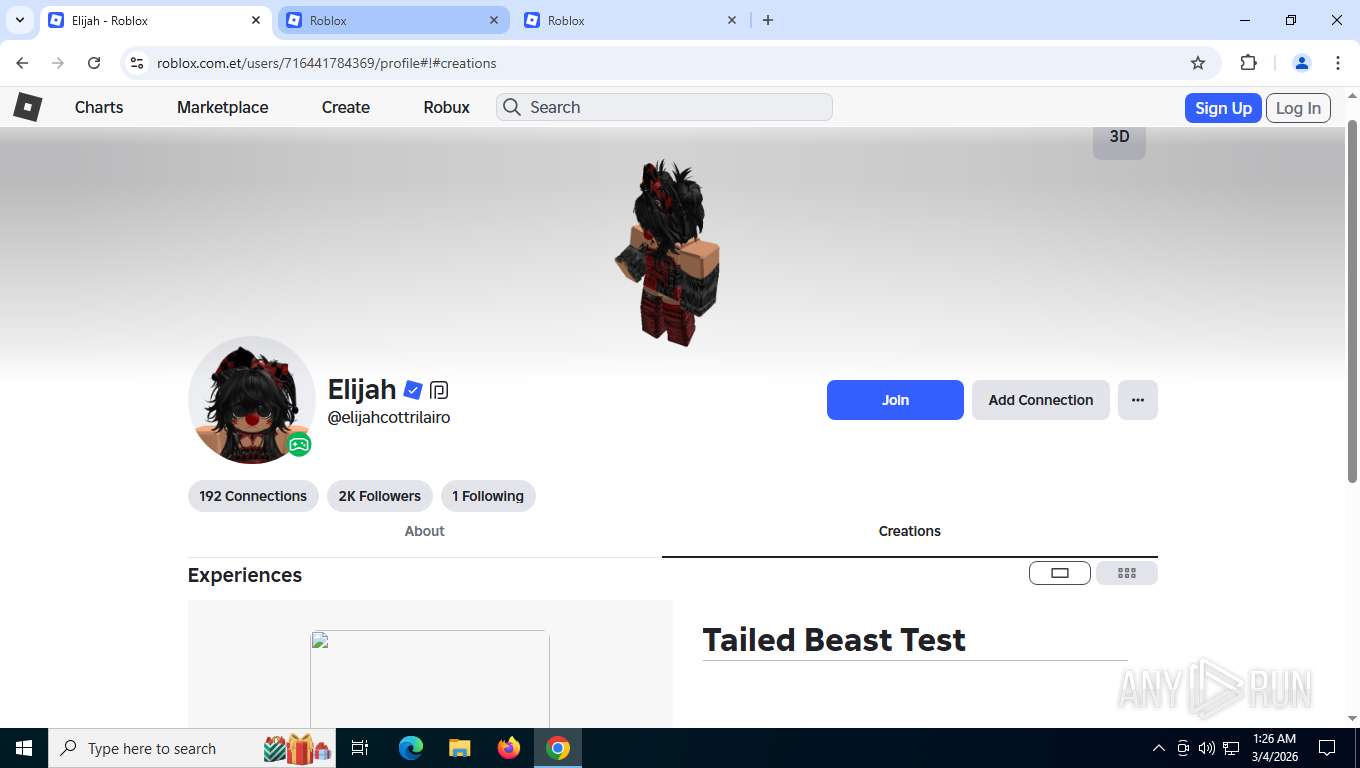The width and height of the screenshot is (1360, 768).
Task: Open the notification center icon
Action: (1327, 748)
